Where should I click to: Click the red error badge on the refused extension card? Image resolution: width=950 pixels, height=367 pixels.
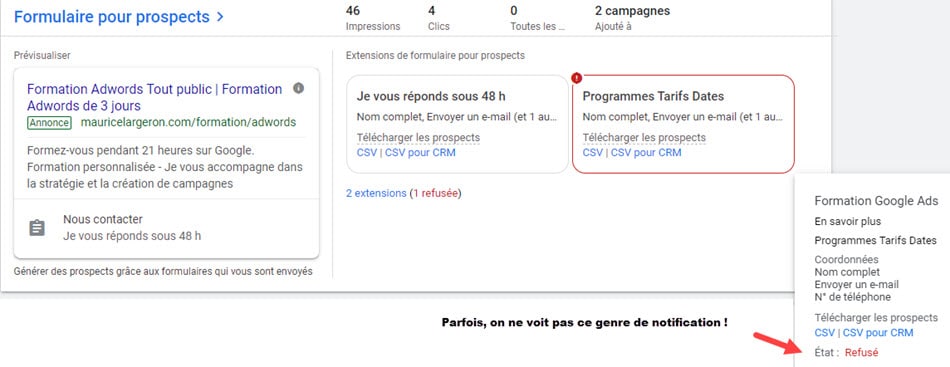(x=576, y=78)
